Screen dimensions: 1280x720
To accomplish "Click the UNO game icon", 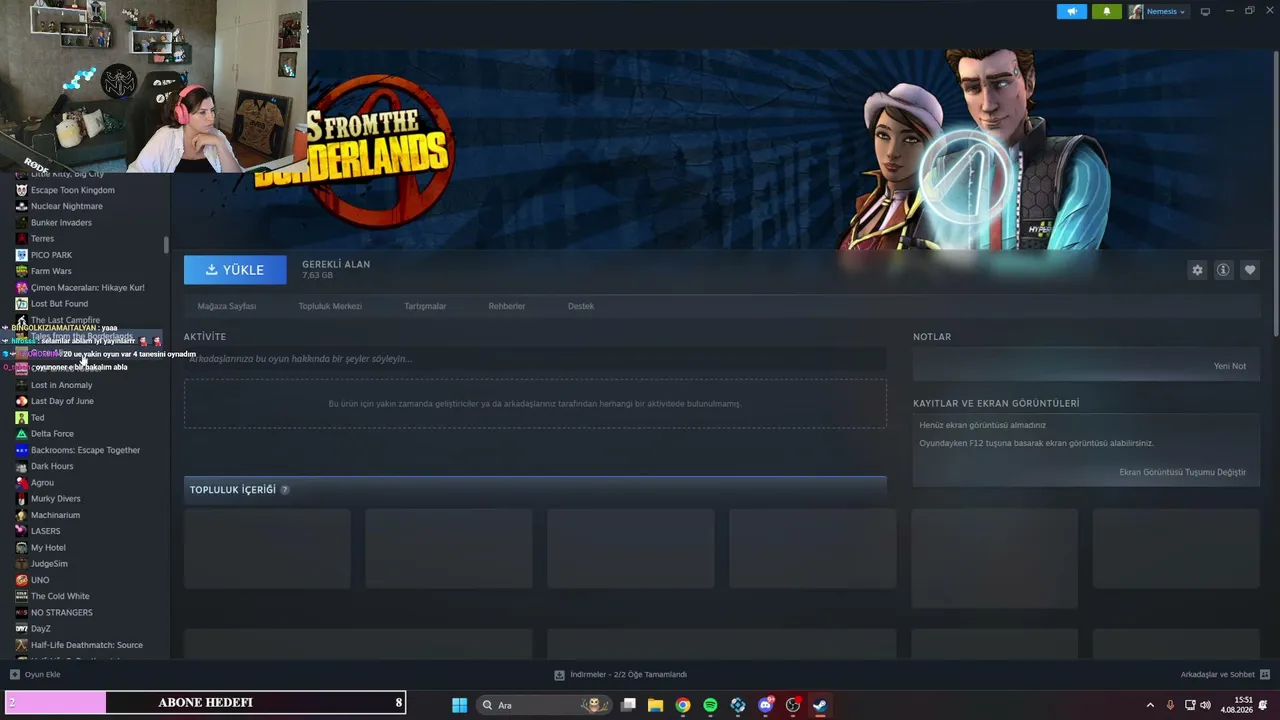I will click(x=22, y=580).
